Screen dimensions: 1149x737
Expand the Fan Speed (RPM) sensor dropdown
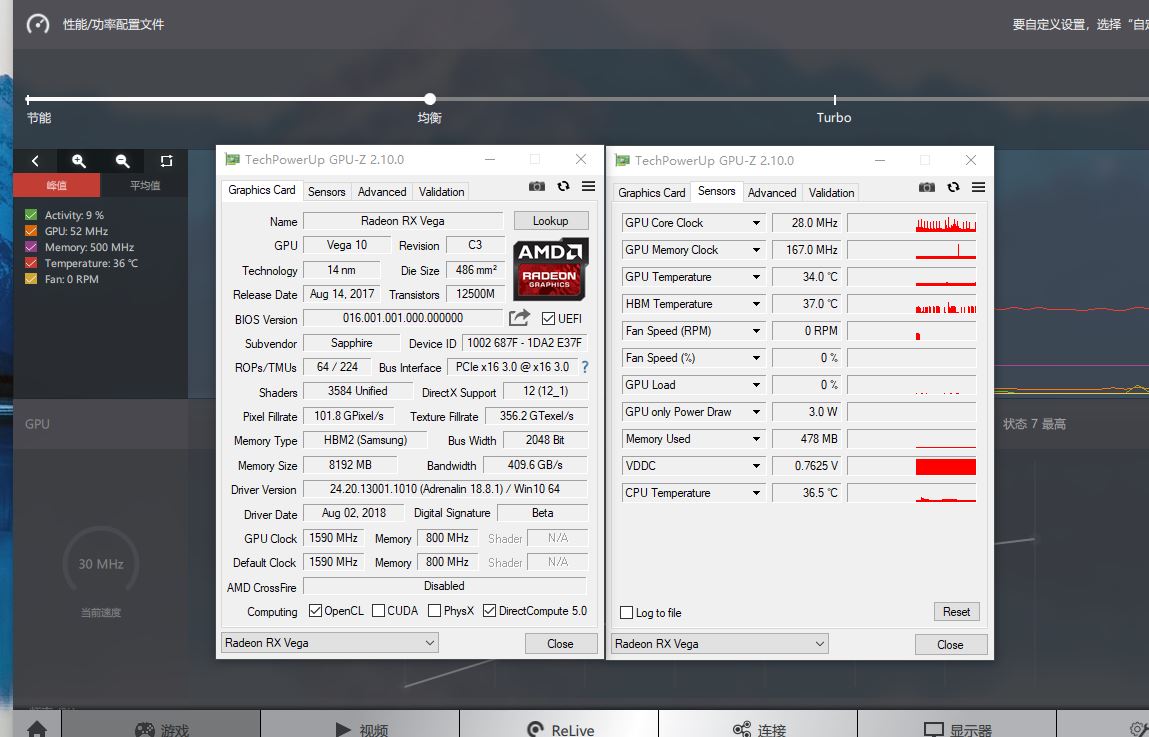pos(756,331)
